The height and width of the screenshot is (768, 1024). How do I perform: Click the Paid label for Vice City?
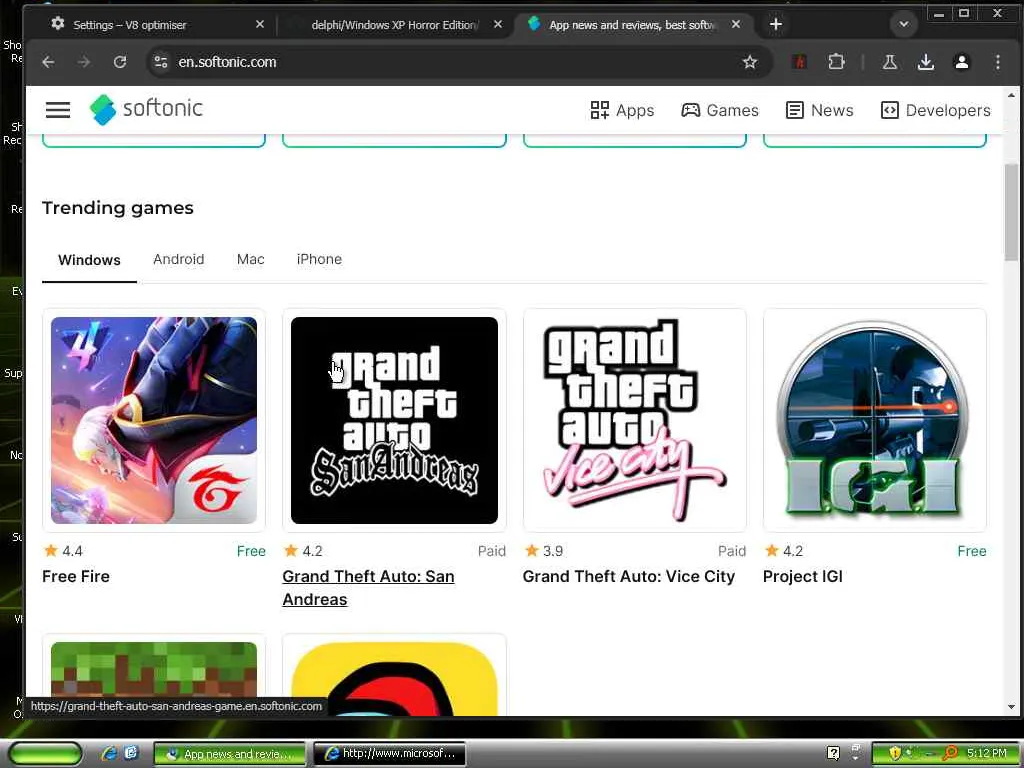[x=731, y=551]
